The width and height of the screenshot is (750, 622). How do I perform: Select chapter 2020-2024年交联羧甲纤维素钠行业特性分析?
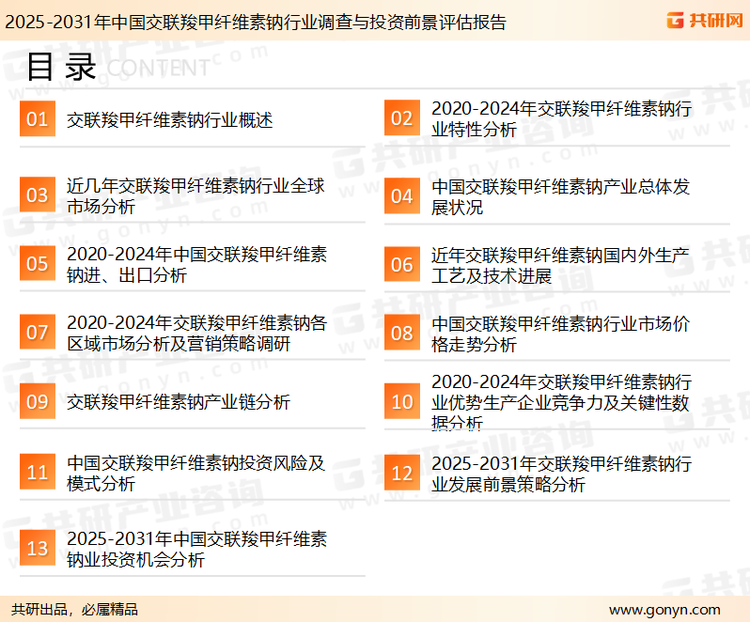pyautogui.click(x=561, y=119)
